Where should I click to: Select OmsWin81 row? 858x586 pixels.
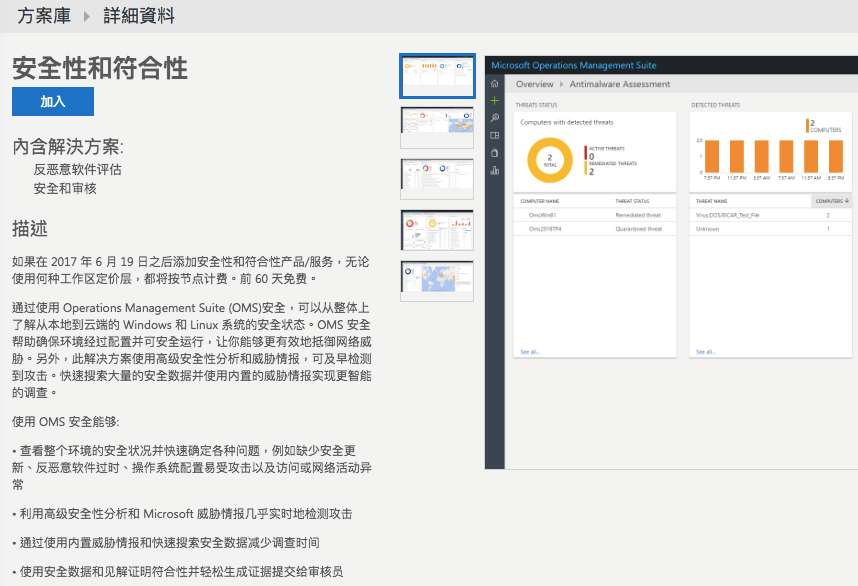coord(595,215)
